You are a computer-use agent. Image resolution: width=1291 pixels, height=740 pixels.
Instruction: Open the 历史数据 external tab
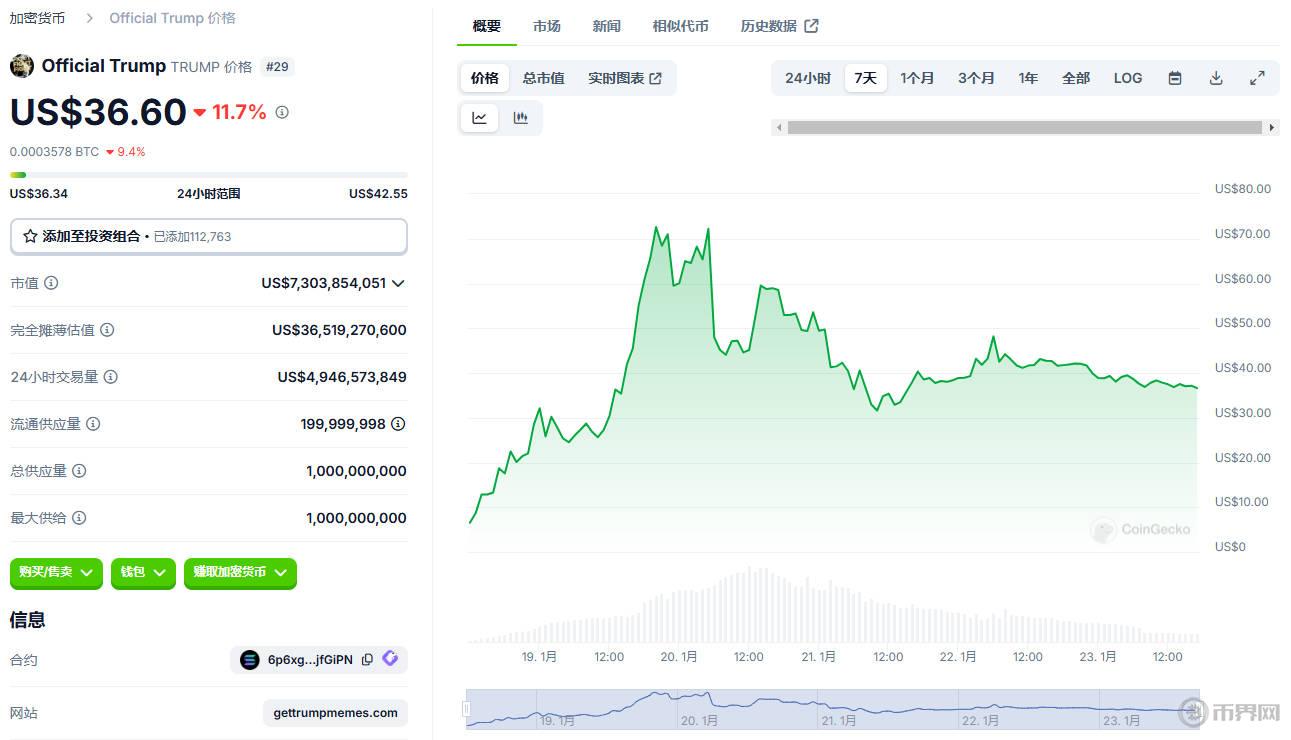tap(779, 26)
